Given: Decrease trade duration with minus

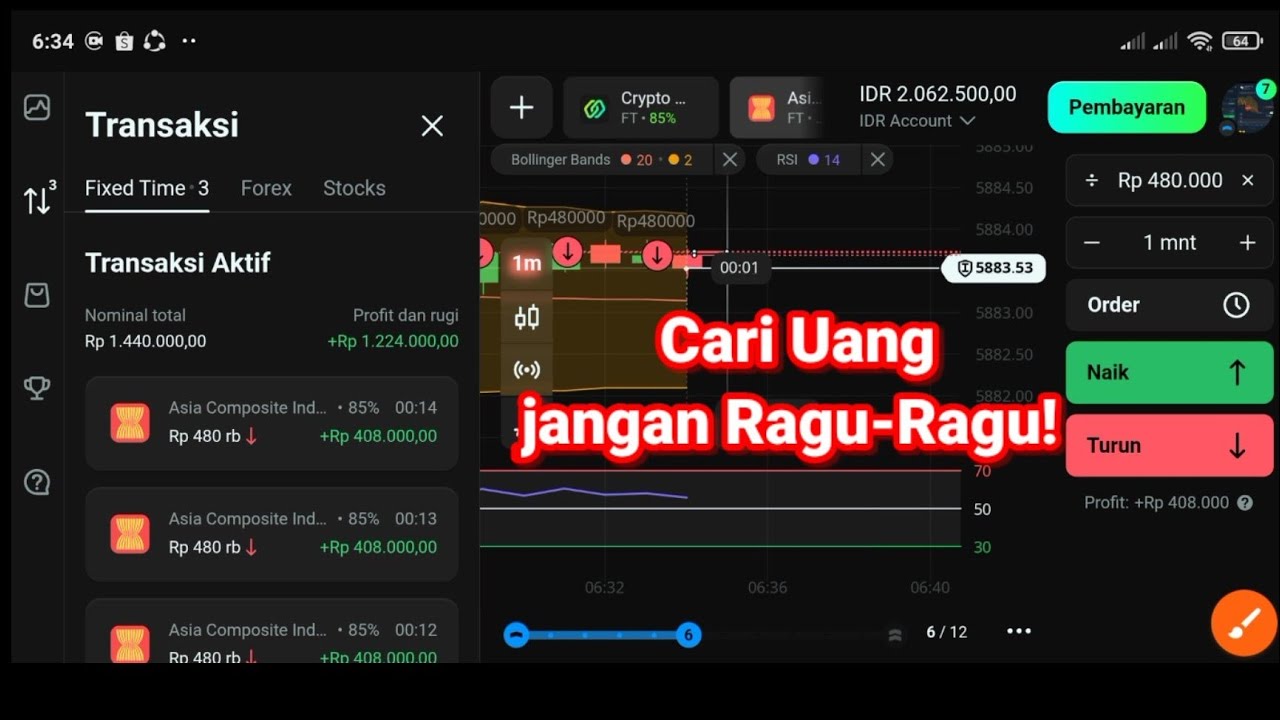Looking at the screenshot, I should [x=1092, y=243].
